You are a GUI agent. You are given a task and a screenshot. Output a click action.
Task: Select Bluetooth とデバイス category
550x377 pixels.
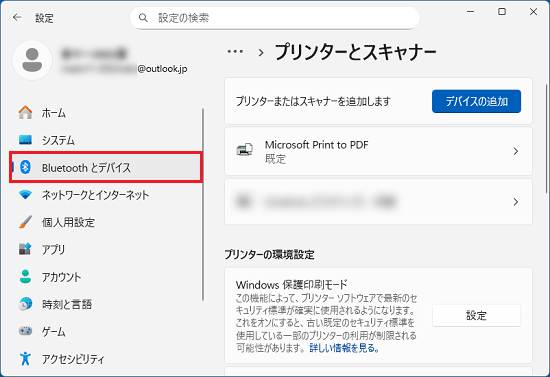(x=106, y=167)
